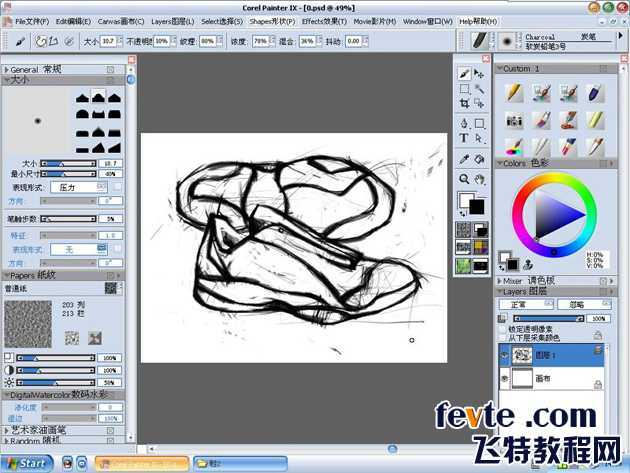The height and width of the screenshot is (473, 630).
Task: Pick the blue pen nib in Custom palette
Action: point(595,92)
